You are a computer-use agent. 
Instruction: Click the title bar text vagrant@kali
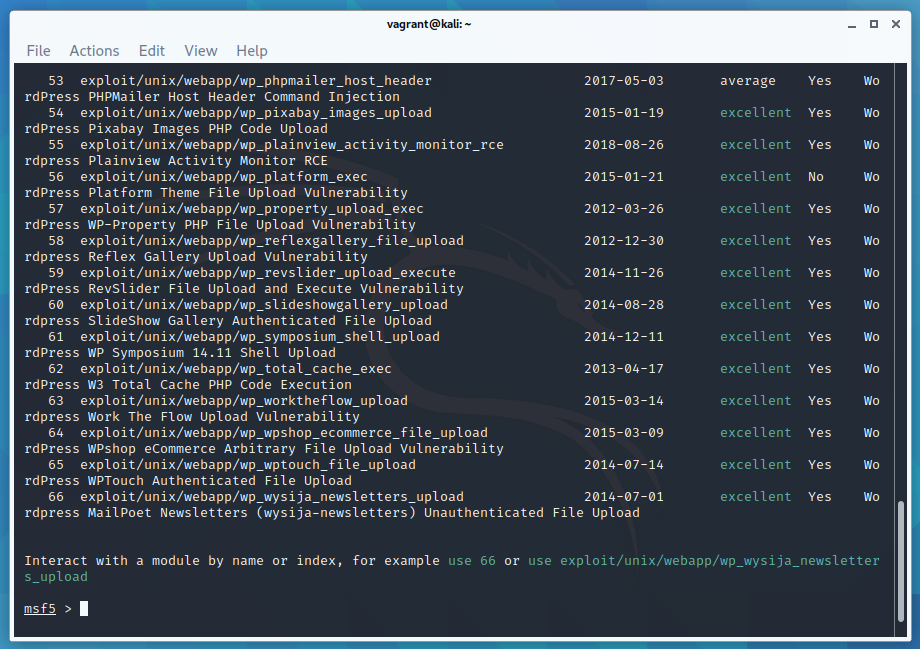point(429,23)
